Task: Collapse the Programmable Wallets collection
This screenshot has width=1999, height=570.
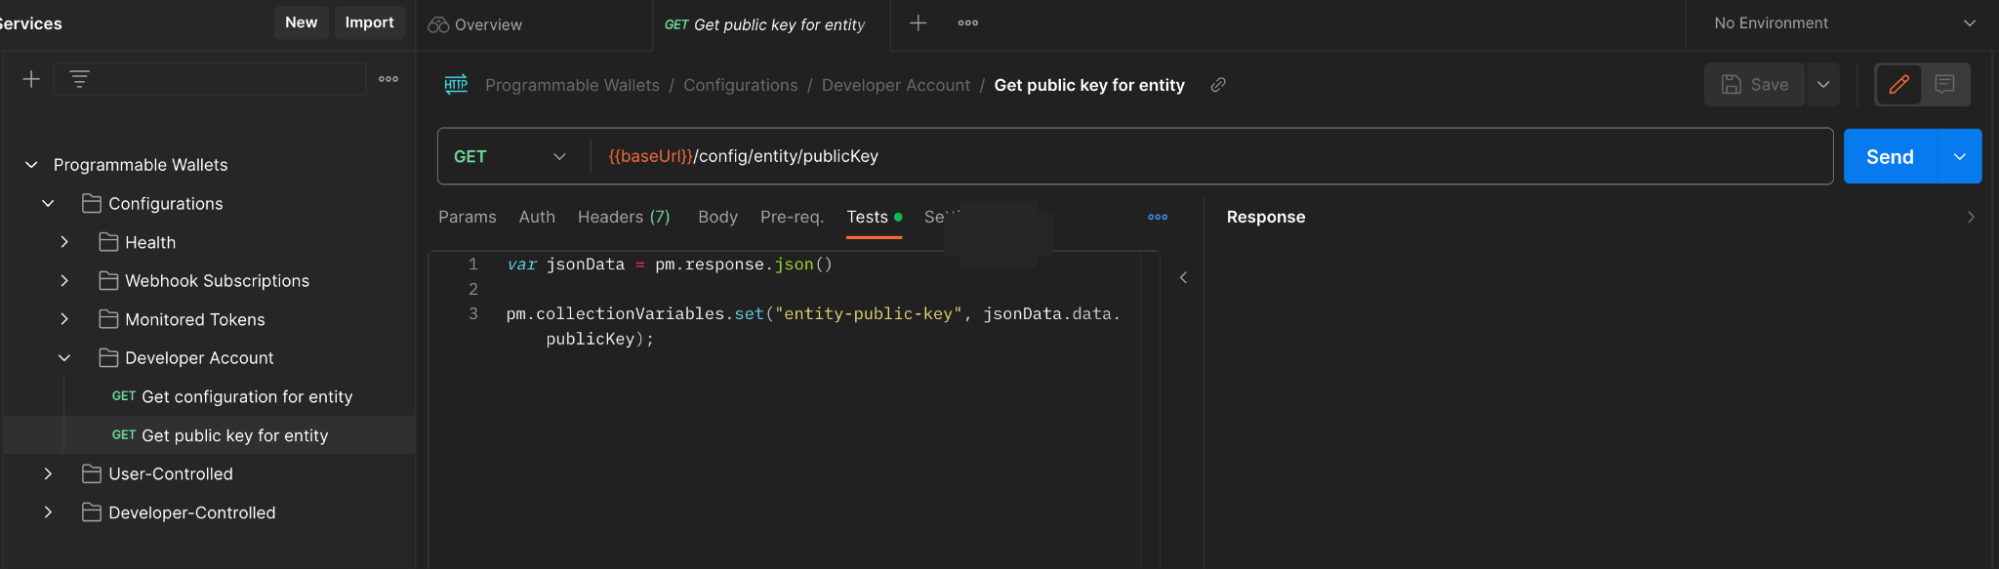Action: [32, 165]
